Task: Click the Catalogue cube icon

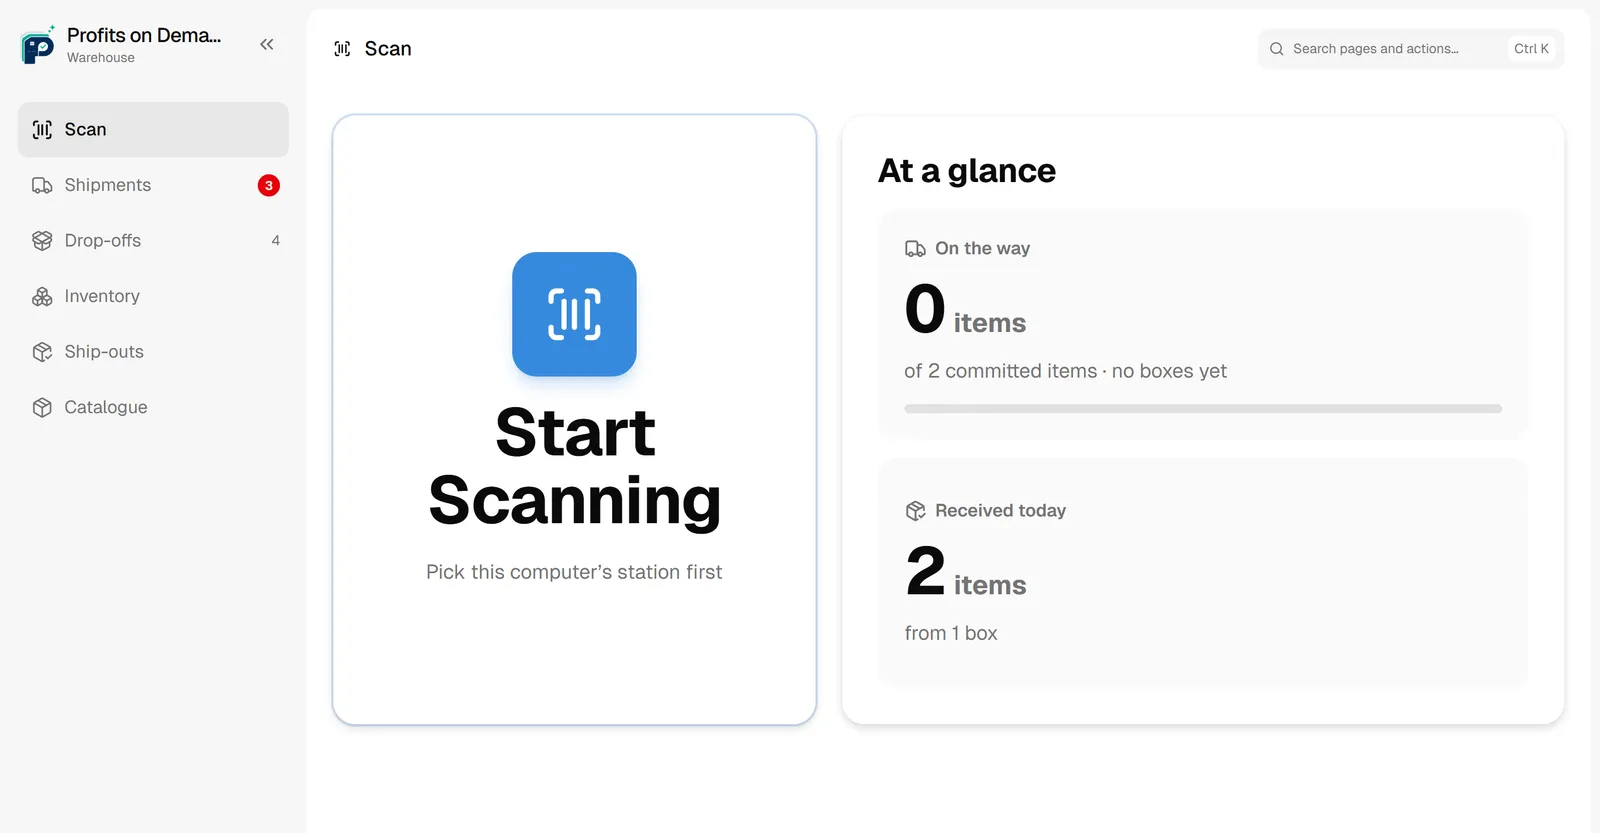Action: tap(42, 407)
